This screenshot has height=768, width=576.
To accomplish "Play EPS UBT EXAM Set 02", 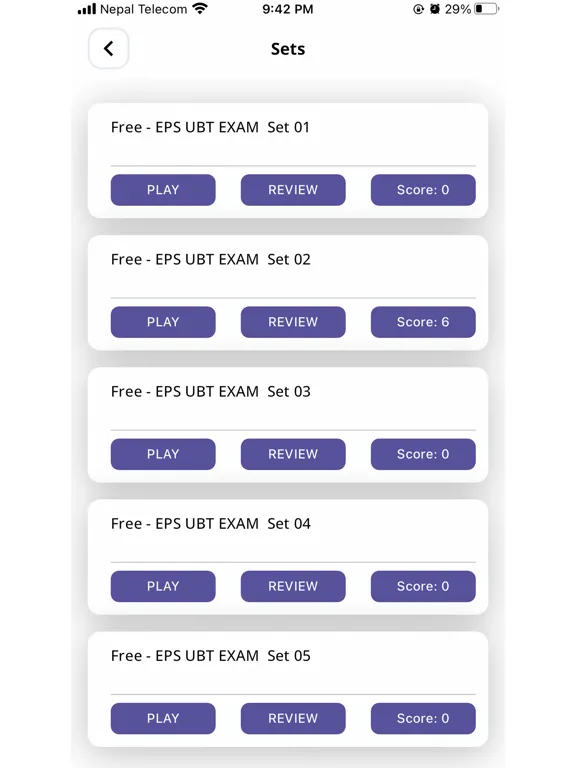I will tap(163, 322).
